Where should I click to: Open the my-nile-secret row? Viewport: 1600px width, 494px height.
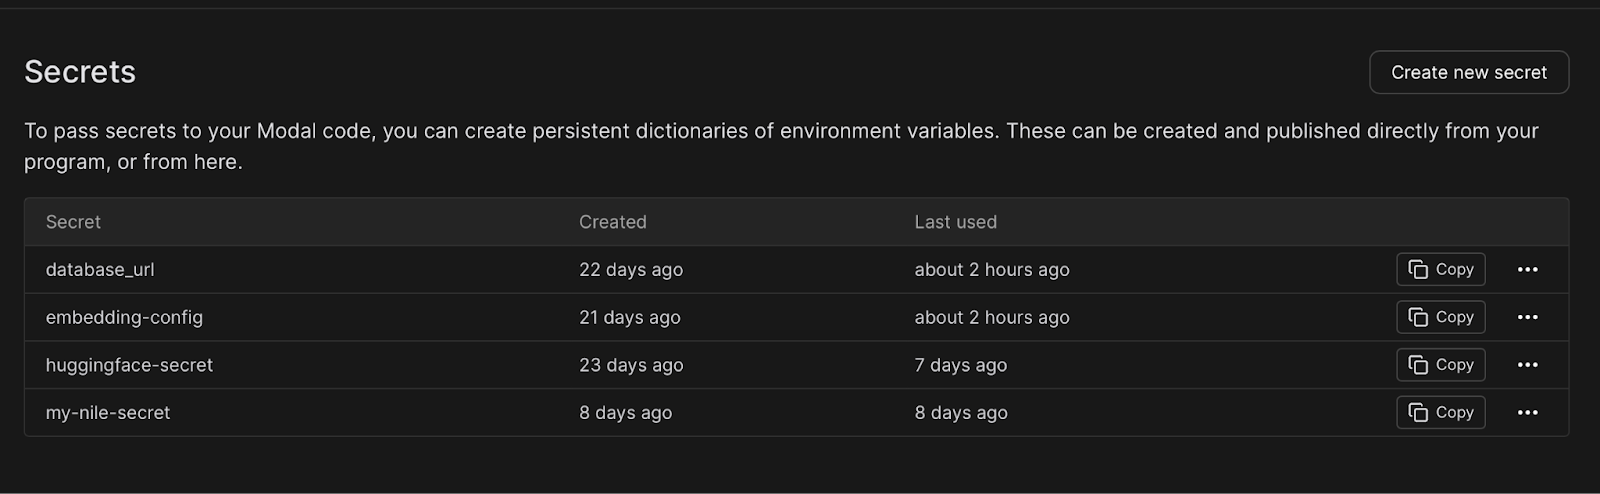click(x=108, y=412)
